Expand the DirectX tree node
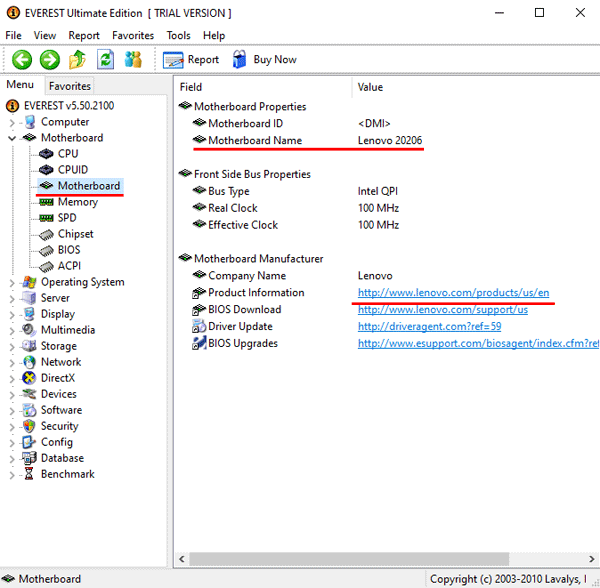The height and width of the screenshot is (588, 600). pos(12,379)
